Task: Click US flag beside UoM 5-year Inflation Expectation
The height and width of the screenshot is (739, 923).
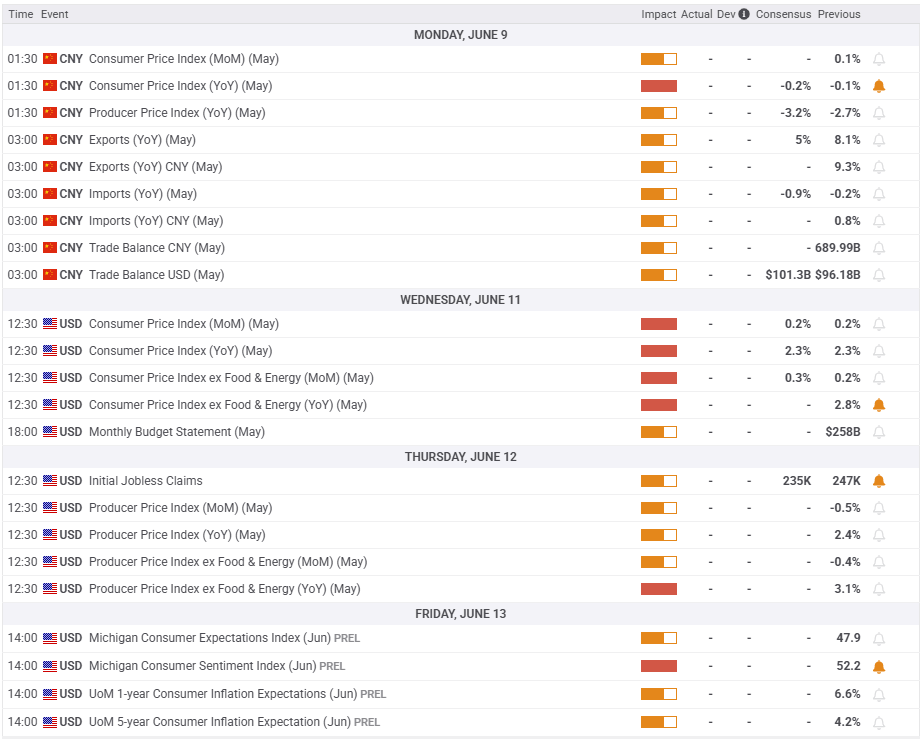Action: pyautogui.click(x=50, y=722)
